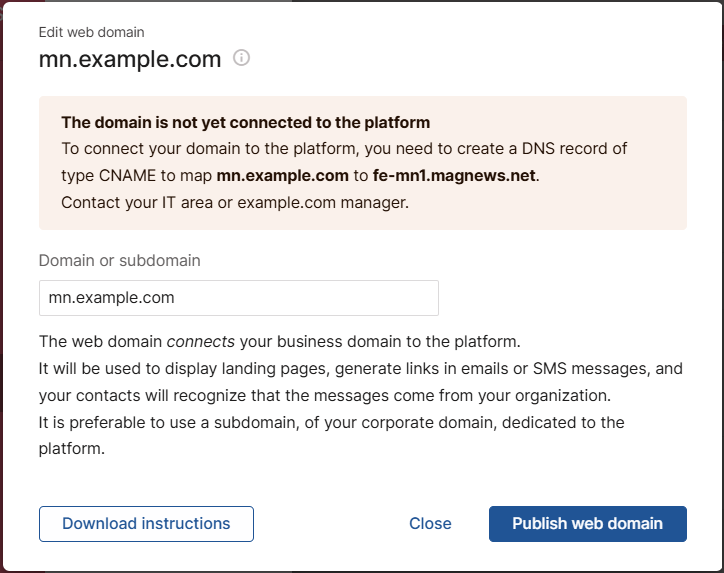Click the sentence about preferring a subdomain
The width and height of the screenshot is (724, 573).
click(330, 422)
